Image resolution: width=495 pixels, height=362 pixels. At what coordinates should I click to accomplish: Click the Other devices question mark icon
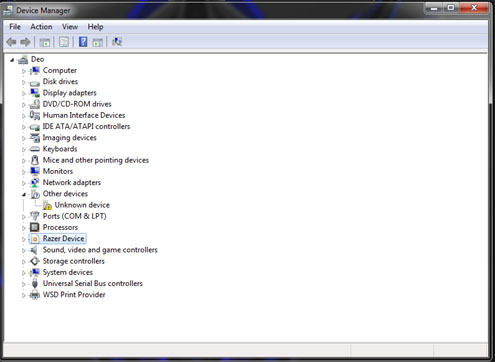click(35, 194)
